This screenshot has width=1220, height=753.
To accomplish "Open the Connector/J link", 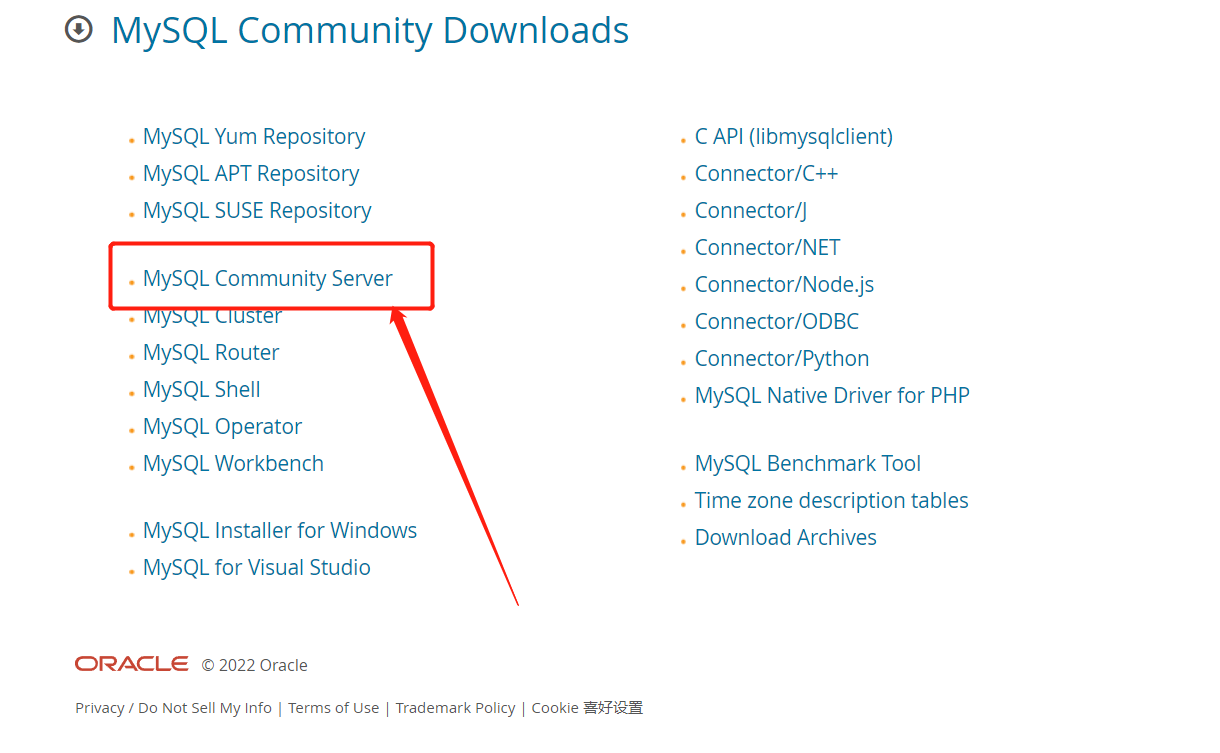I will pos(751,210).
